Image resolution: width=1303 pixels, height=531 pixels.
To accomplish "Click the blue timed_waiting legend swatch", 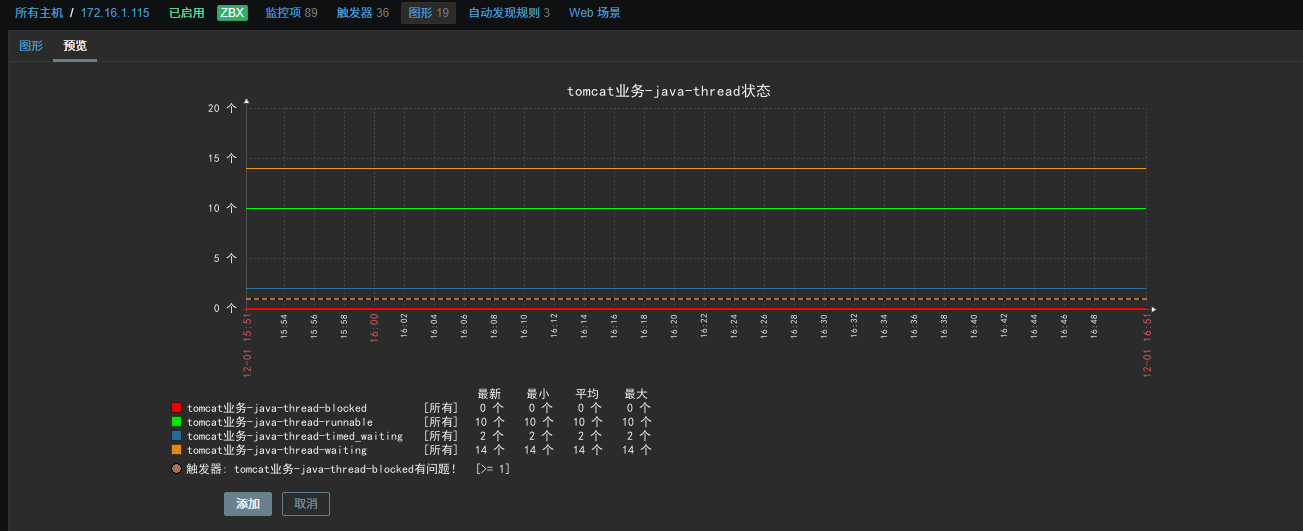I will (x=177, y=436).
